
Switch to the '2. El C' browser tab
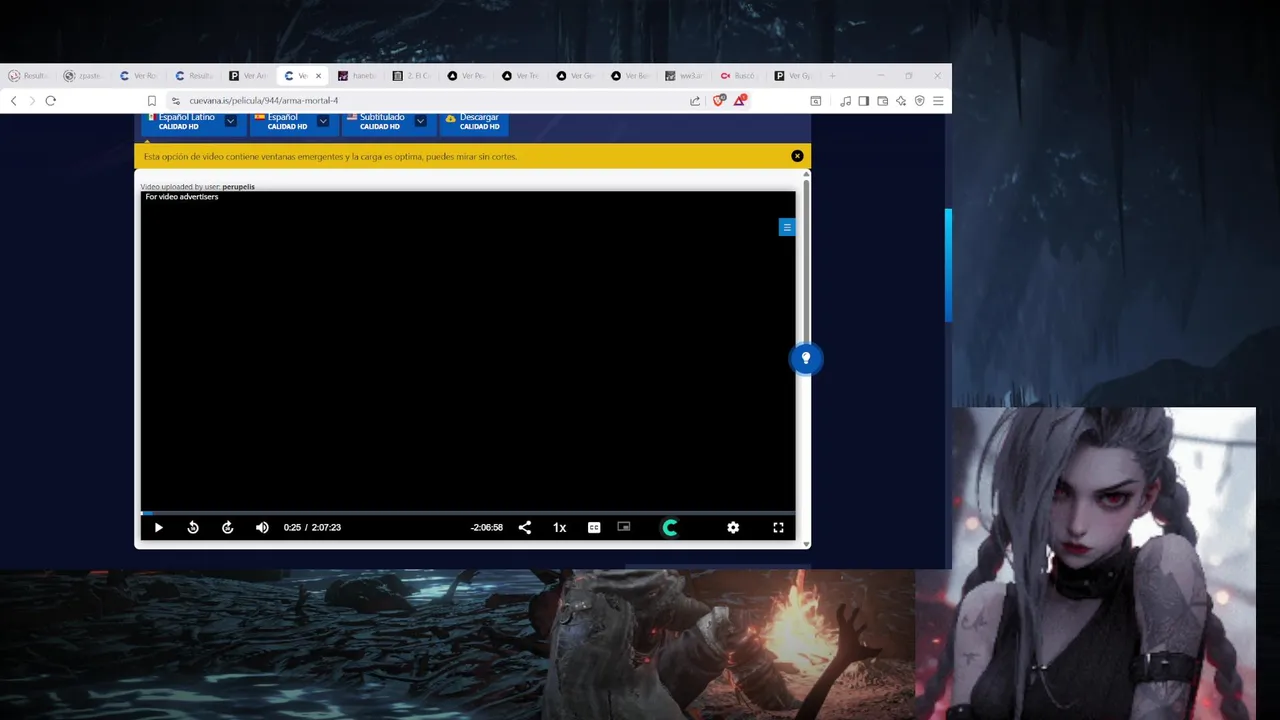(x=411, y=76)
